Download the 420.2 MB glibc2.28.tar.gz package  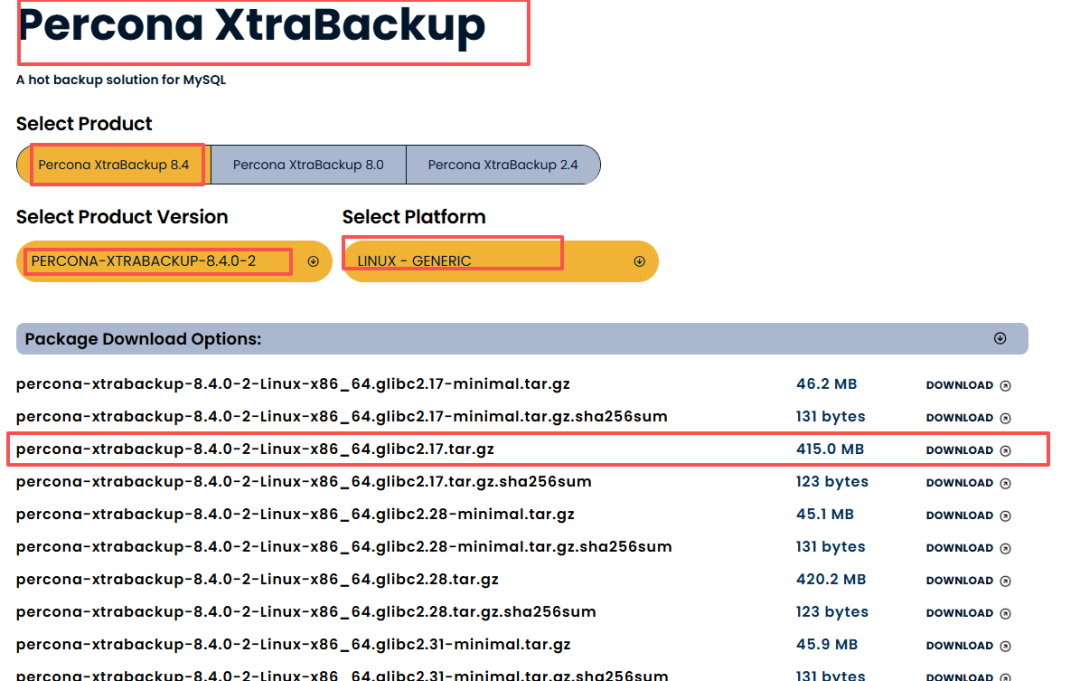coord(968,580)
